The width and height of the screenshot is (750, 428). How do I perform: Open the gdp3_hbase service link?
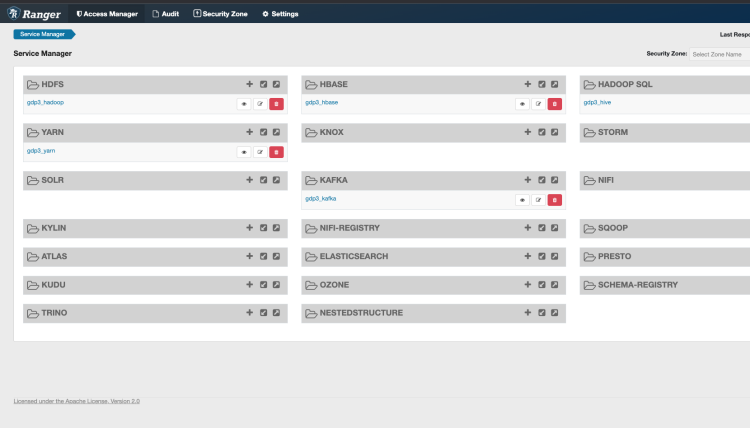pos(321,102)
